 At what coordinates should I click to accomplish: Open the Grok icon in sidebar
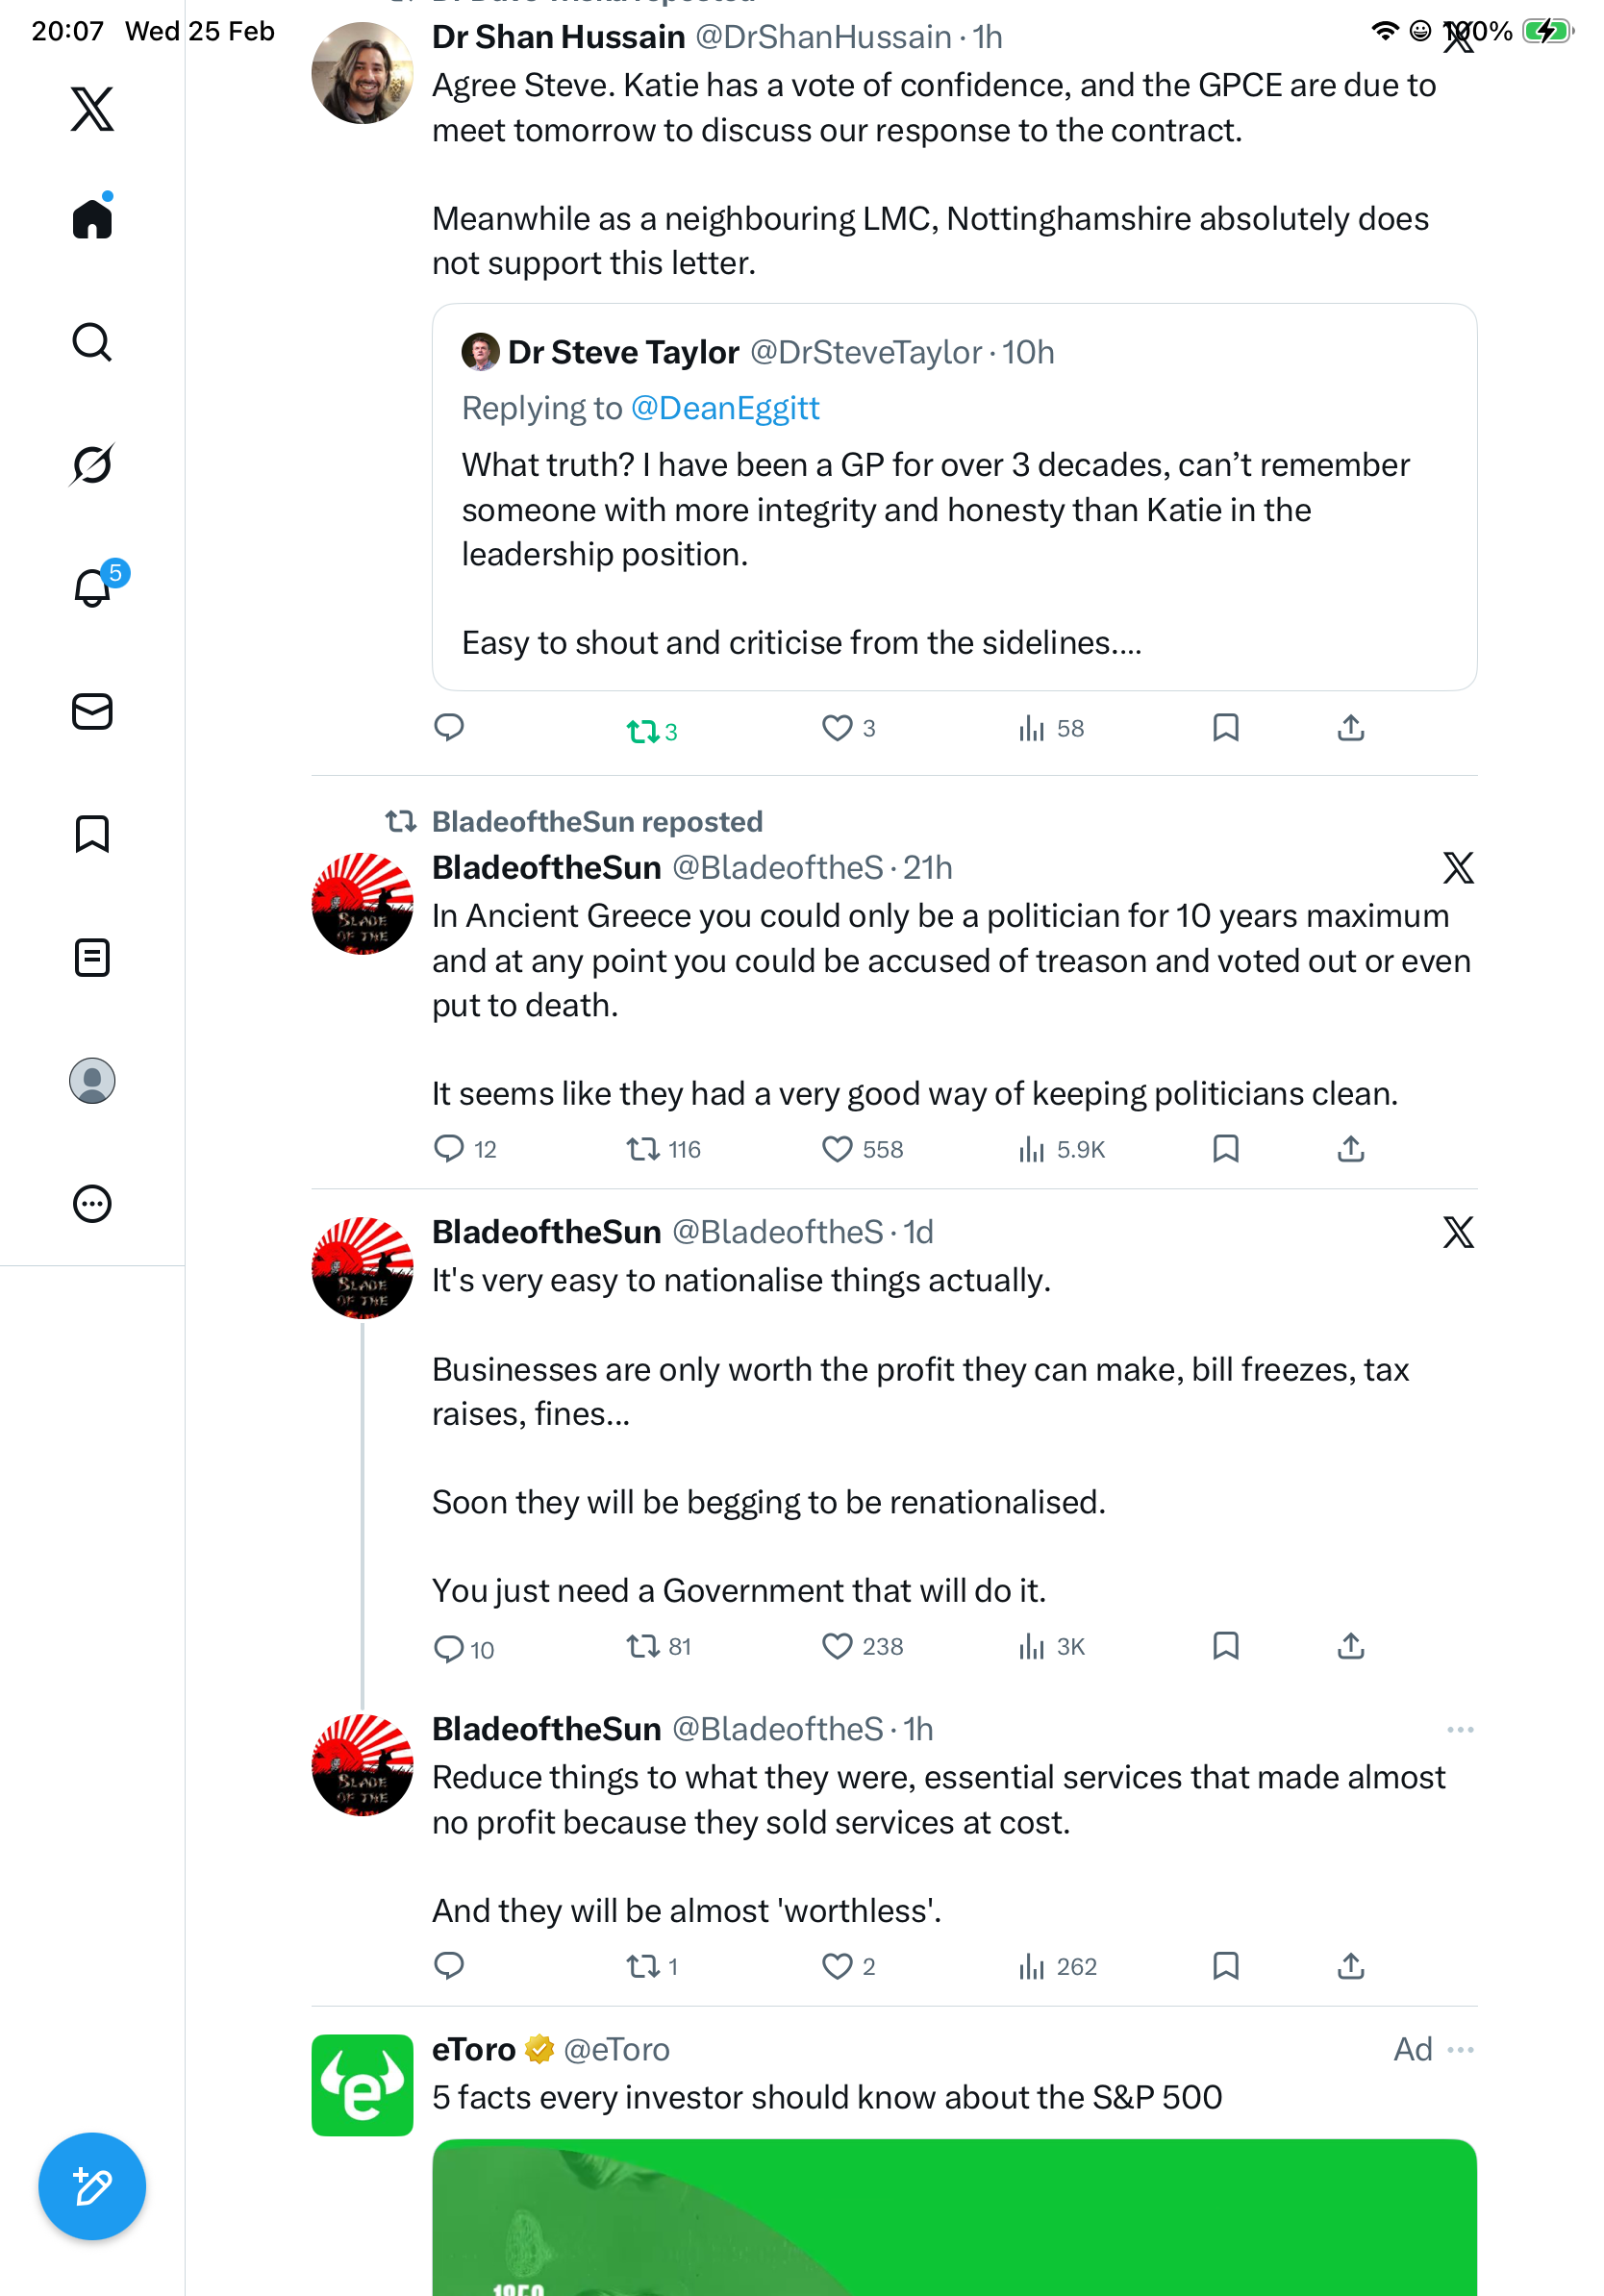(x=92, y=464)
